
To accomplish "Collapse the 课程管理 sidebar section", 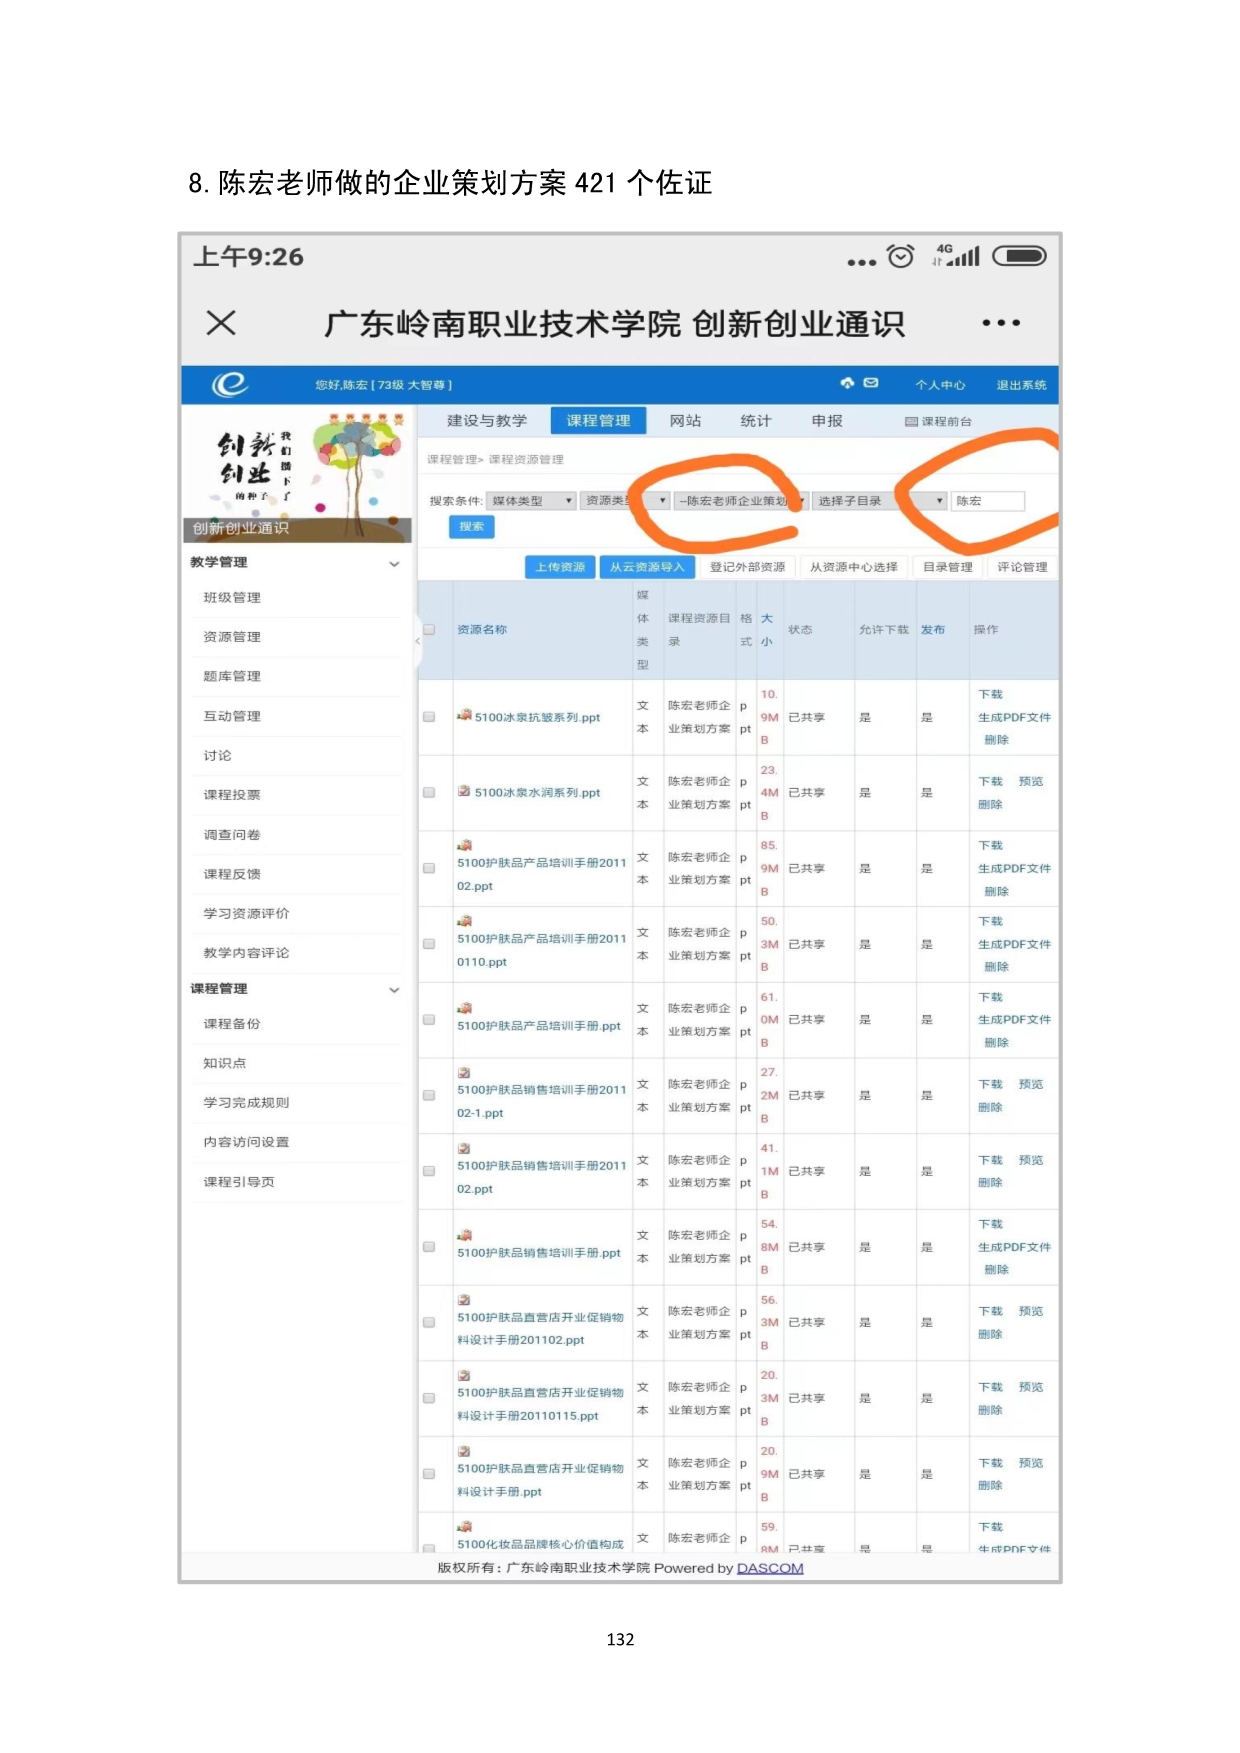I will [394, 990].
